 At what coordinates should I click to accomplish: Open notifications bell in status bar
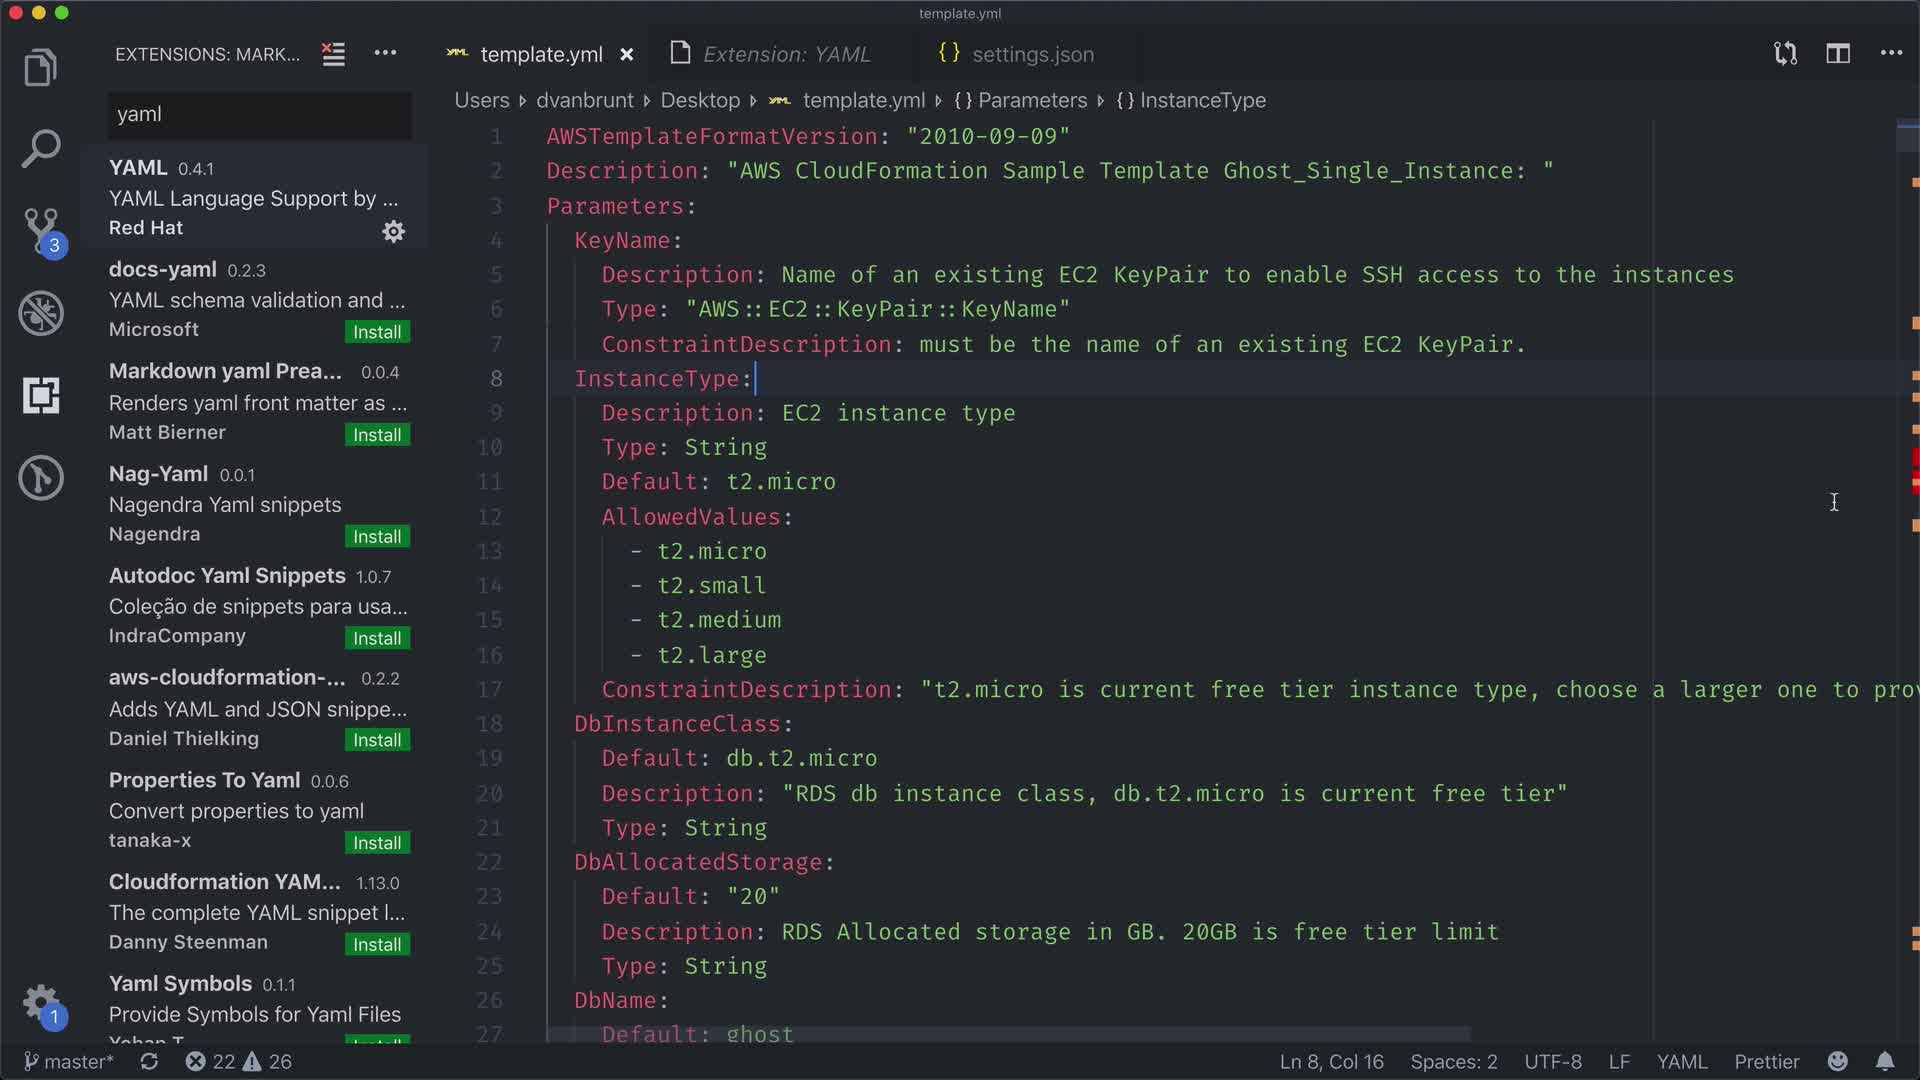coord(1885,1061)
